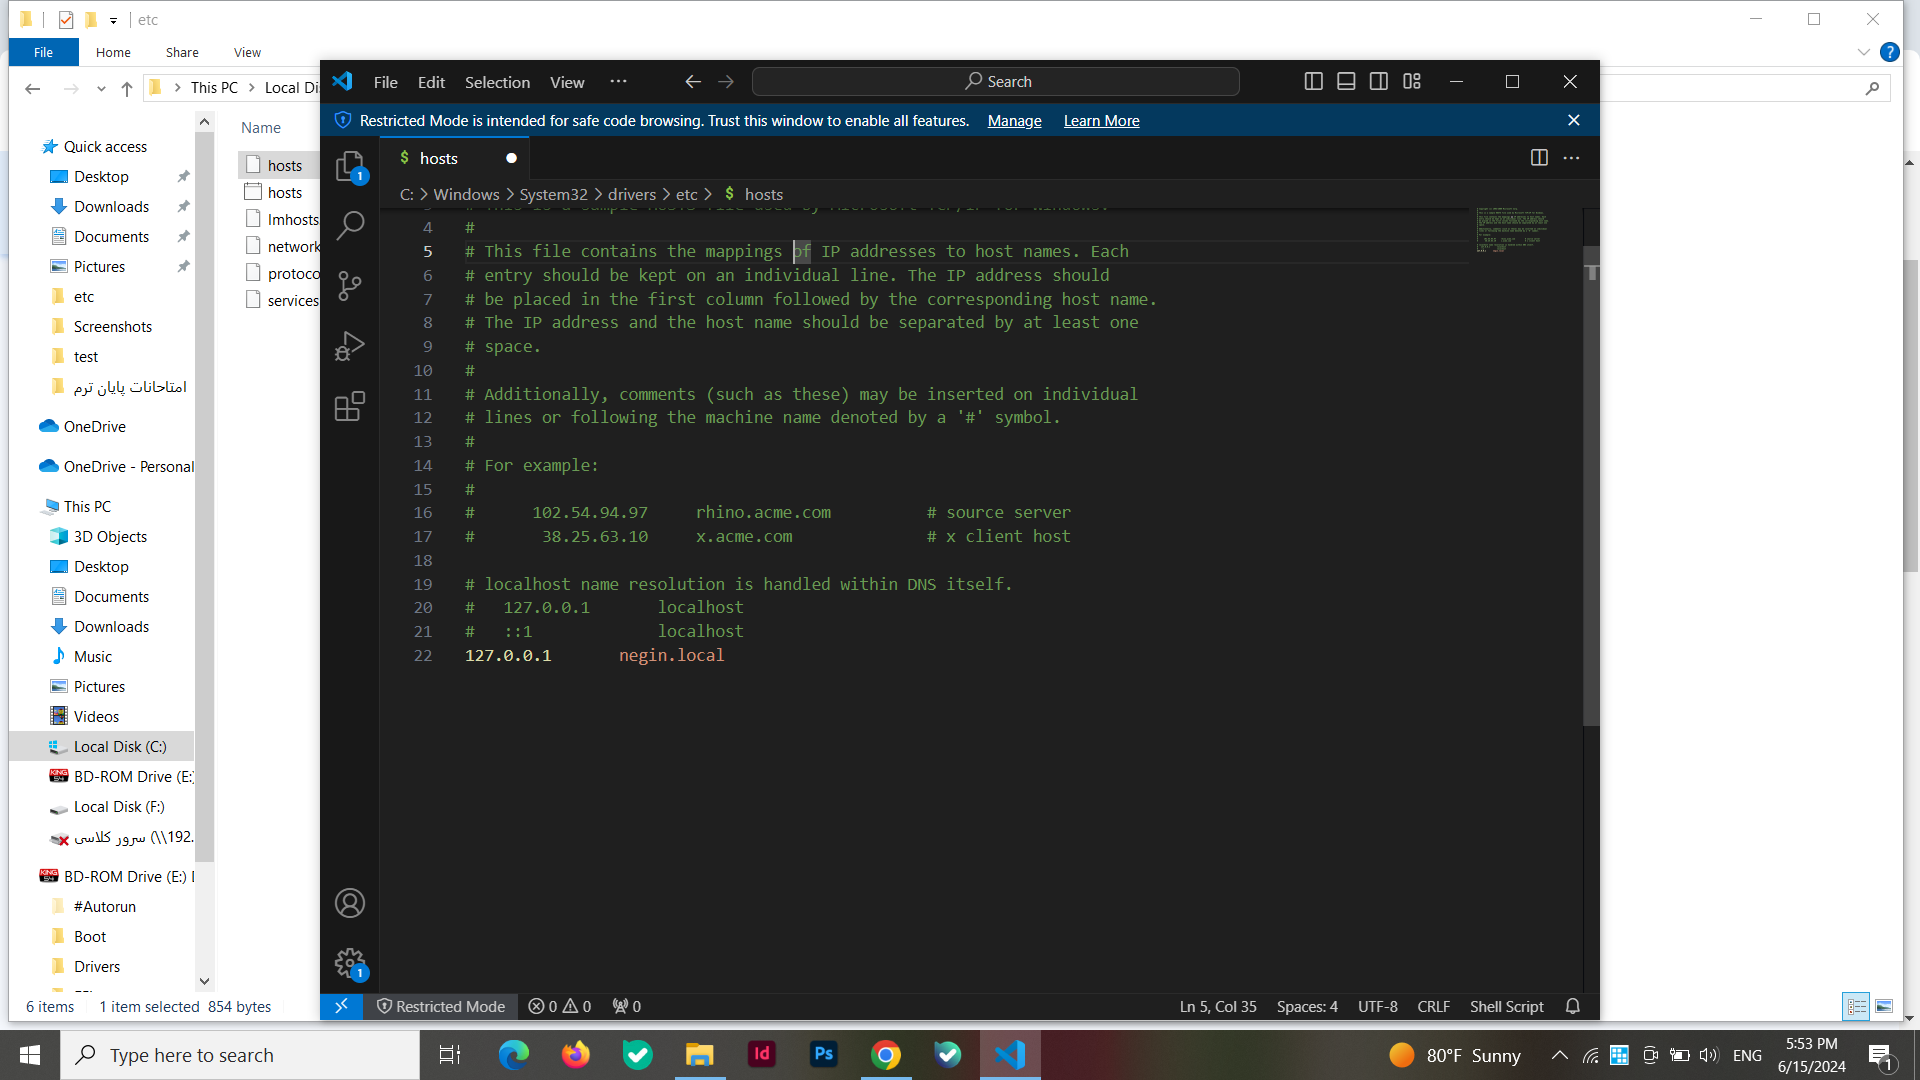The image size is (1920, 1080).
Task: Open the etc breadcrumb dropdown
Action: (x=688, y=194)
